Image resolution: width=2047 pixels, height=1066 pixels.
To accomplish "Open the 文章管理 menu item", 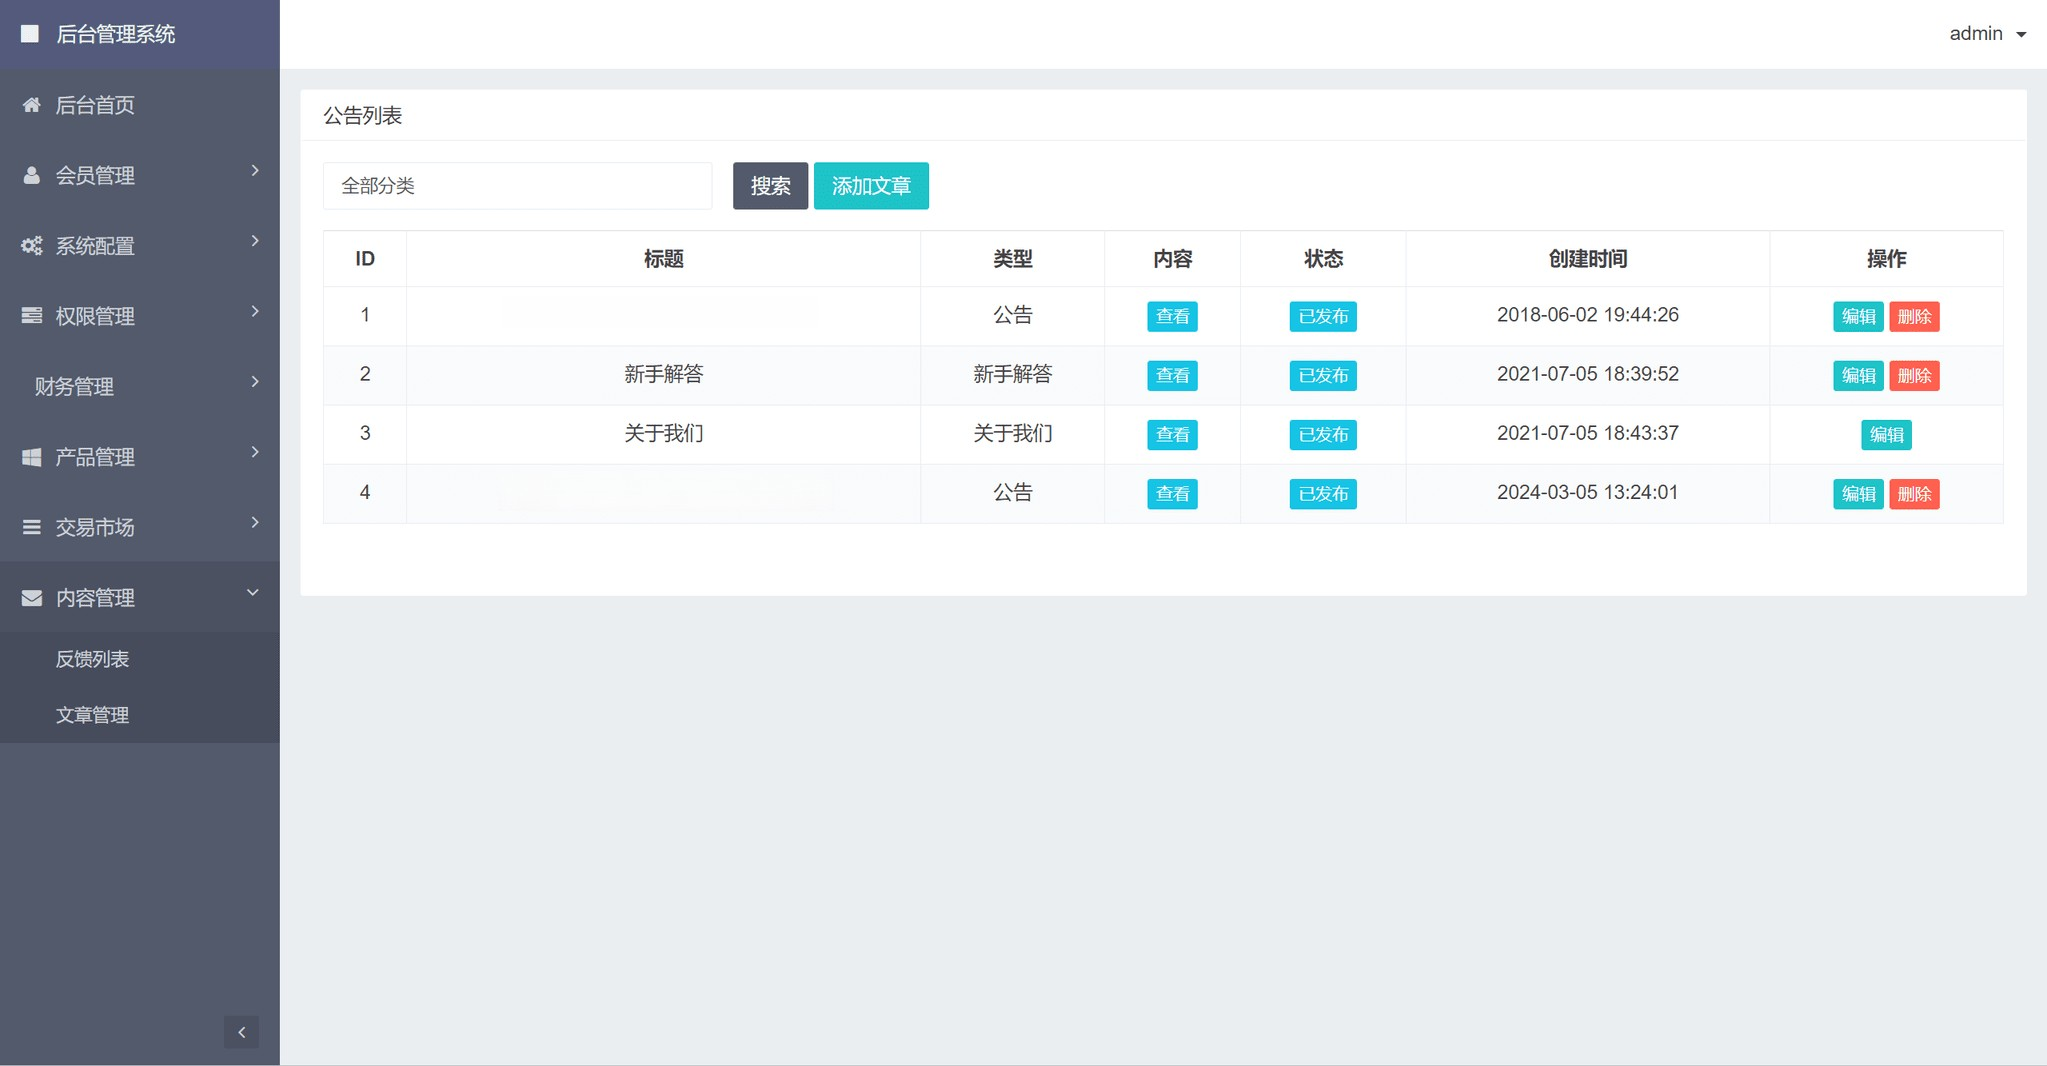I will click(x=92, y=714).
